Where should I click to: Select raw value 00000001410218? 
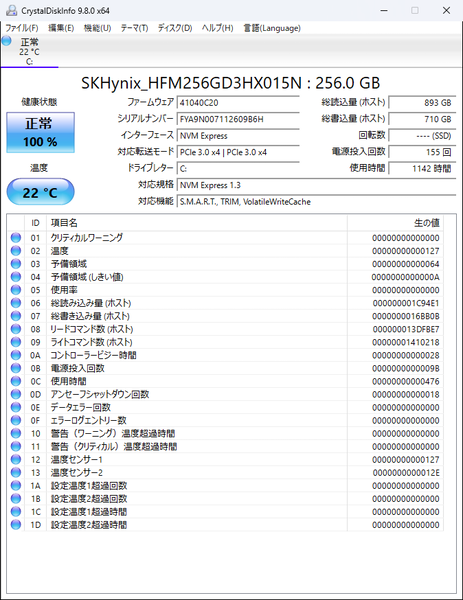[x=406, y=342]
